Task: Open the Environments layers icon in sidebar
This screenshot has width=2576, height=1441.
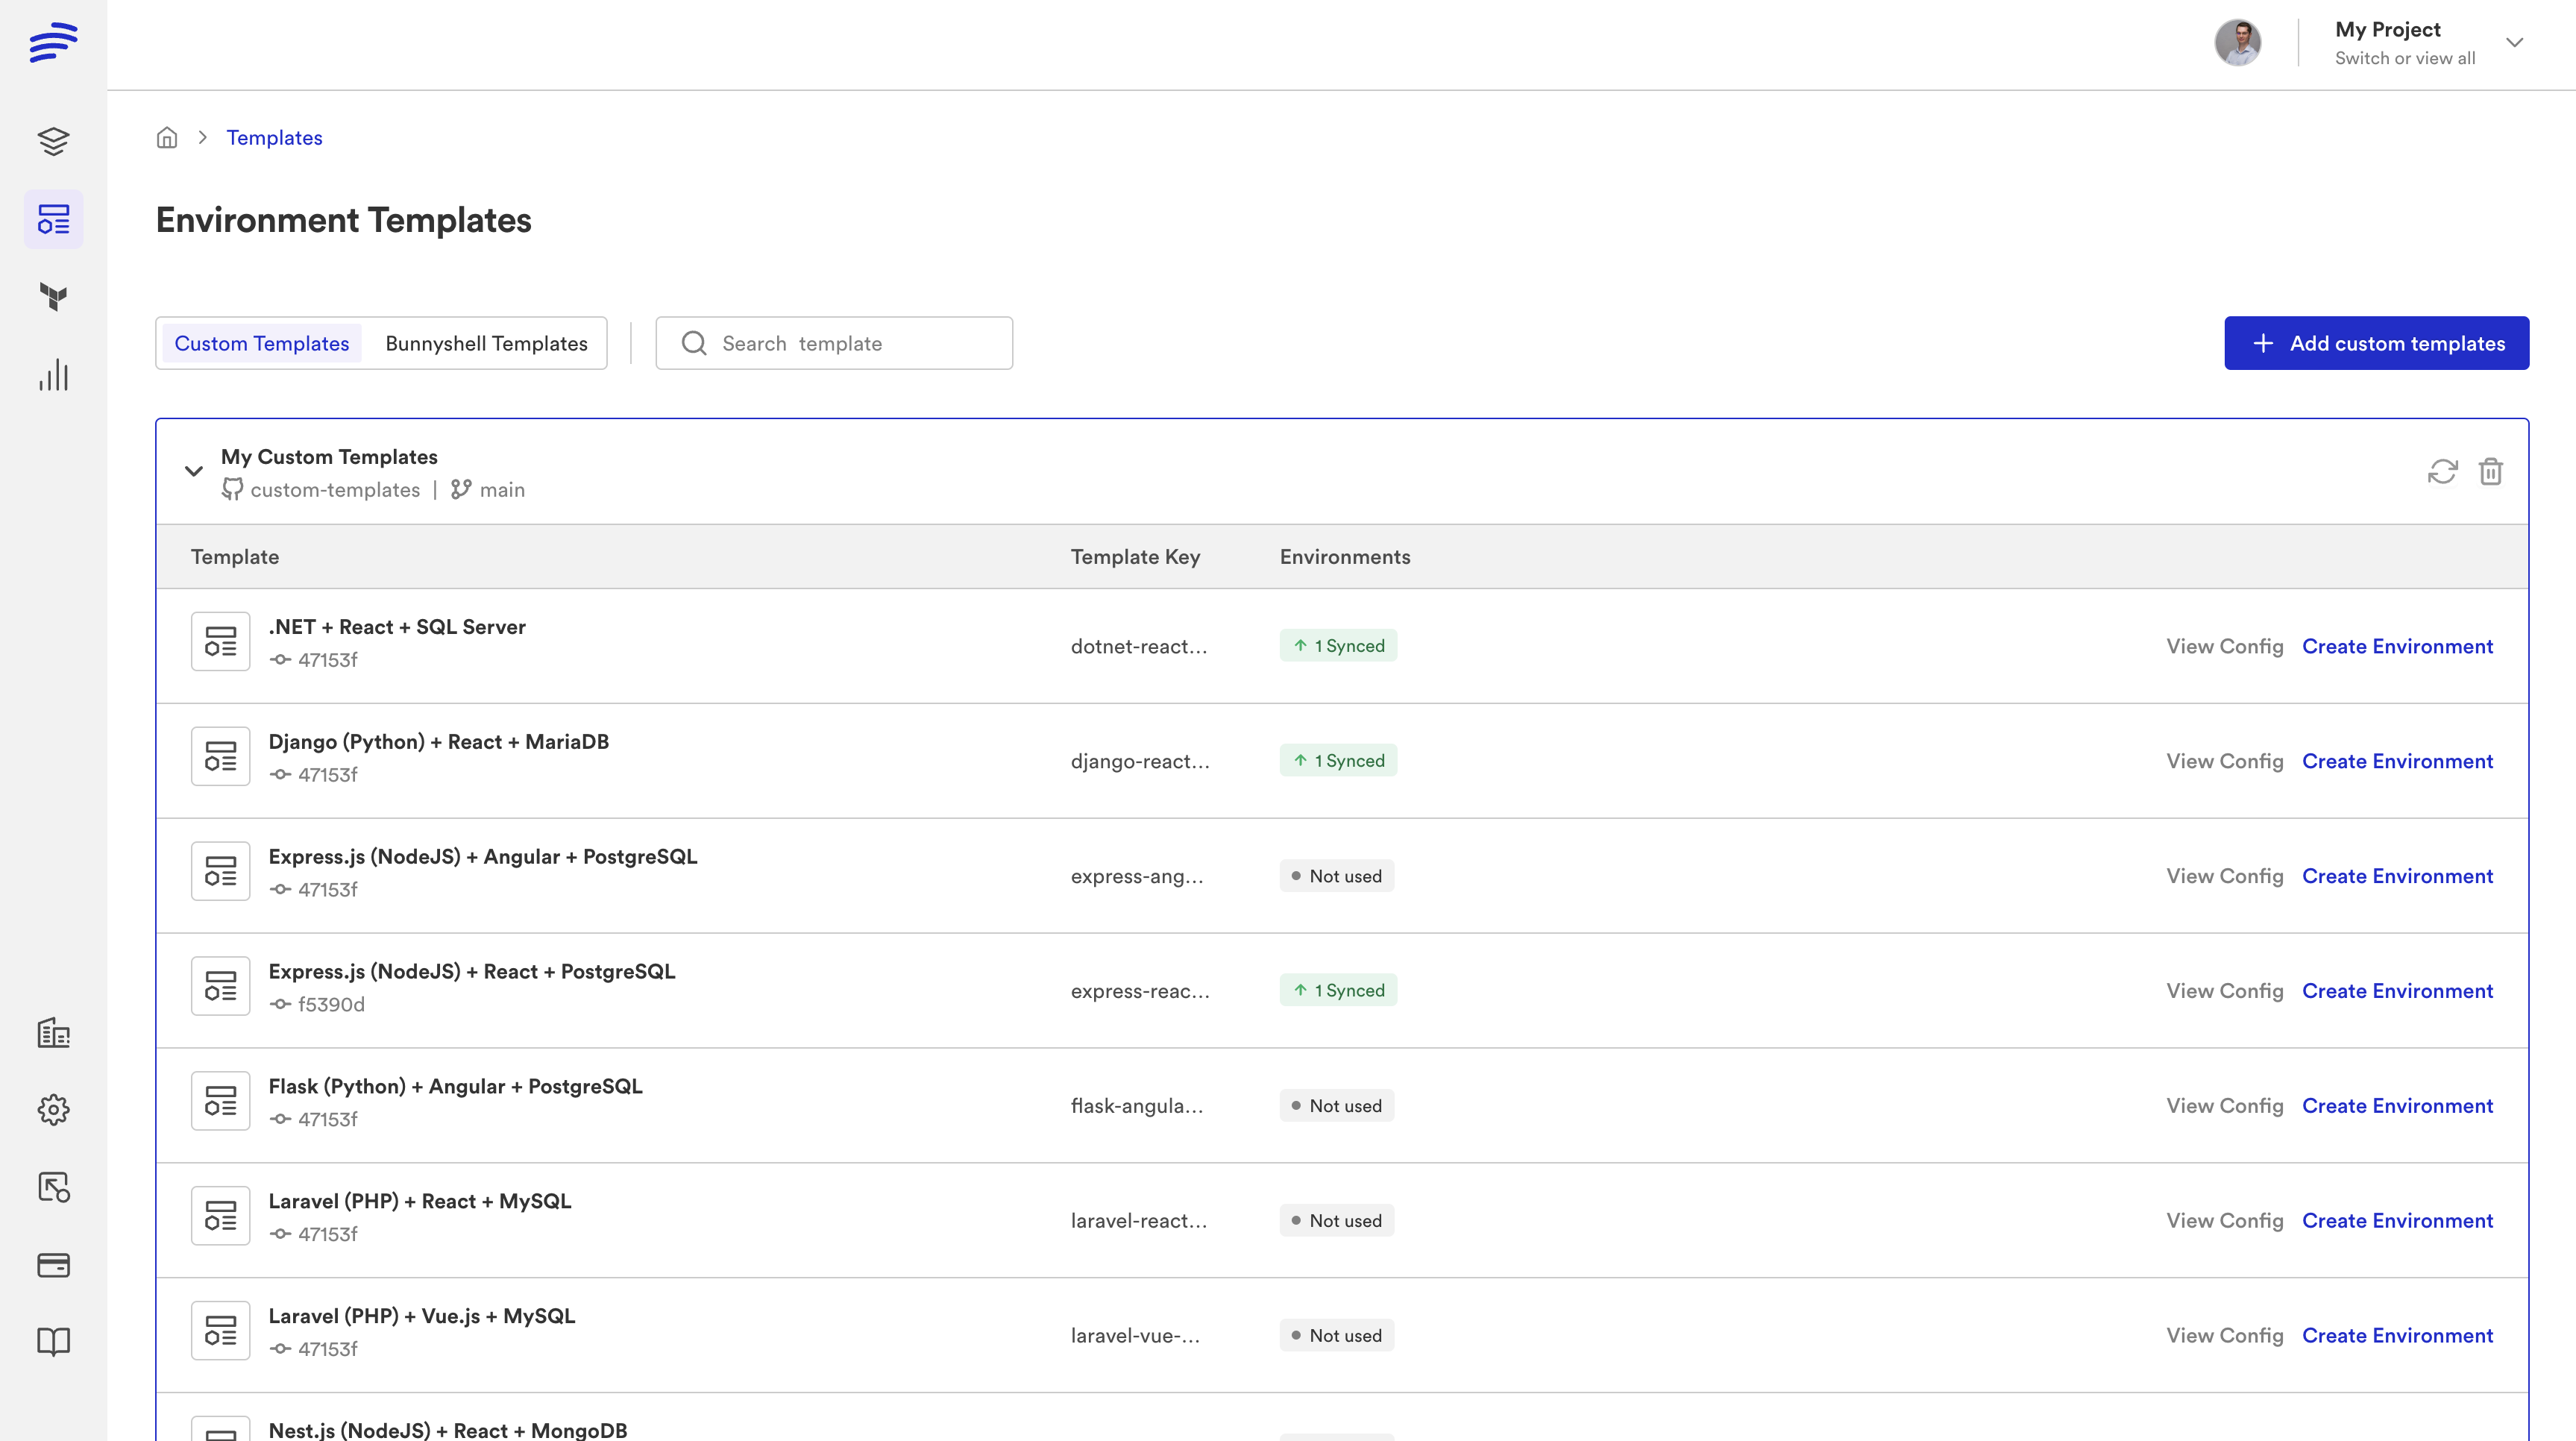Action: (53, 141)
